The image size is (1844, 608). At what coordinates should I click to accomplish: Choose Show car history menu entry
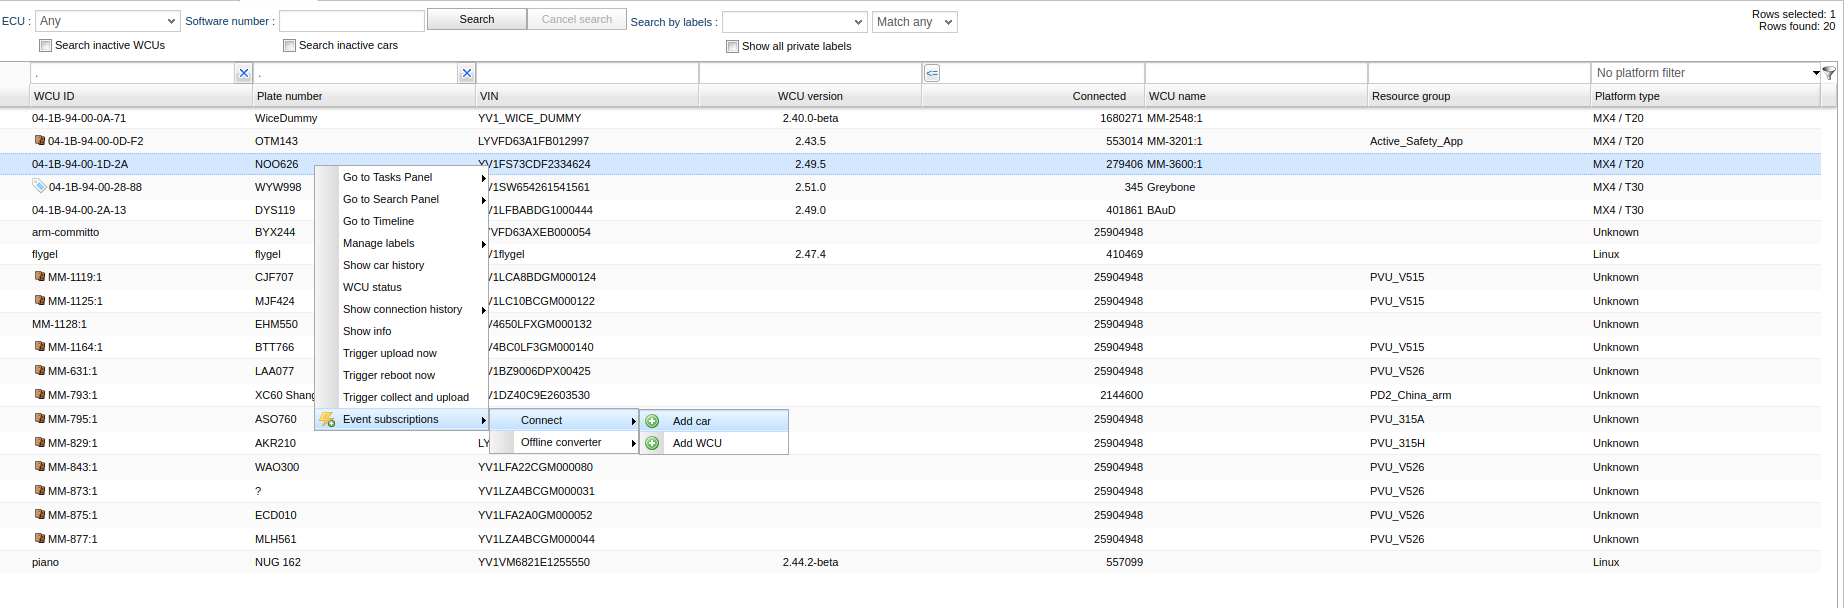tap(383, 265)
